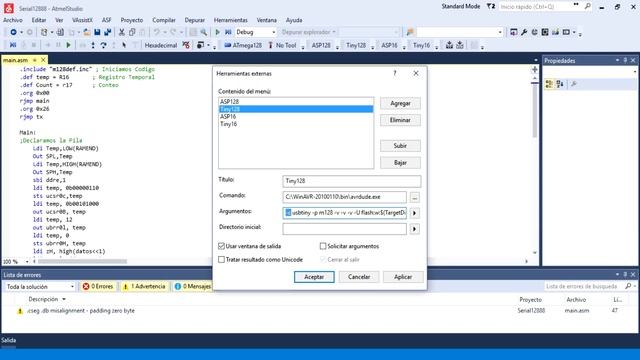
Task: Click the first device programming upload icon
Action: [x=449, y=45]
